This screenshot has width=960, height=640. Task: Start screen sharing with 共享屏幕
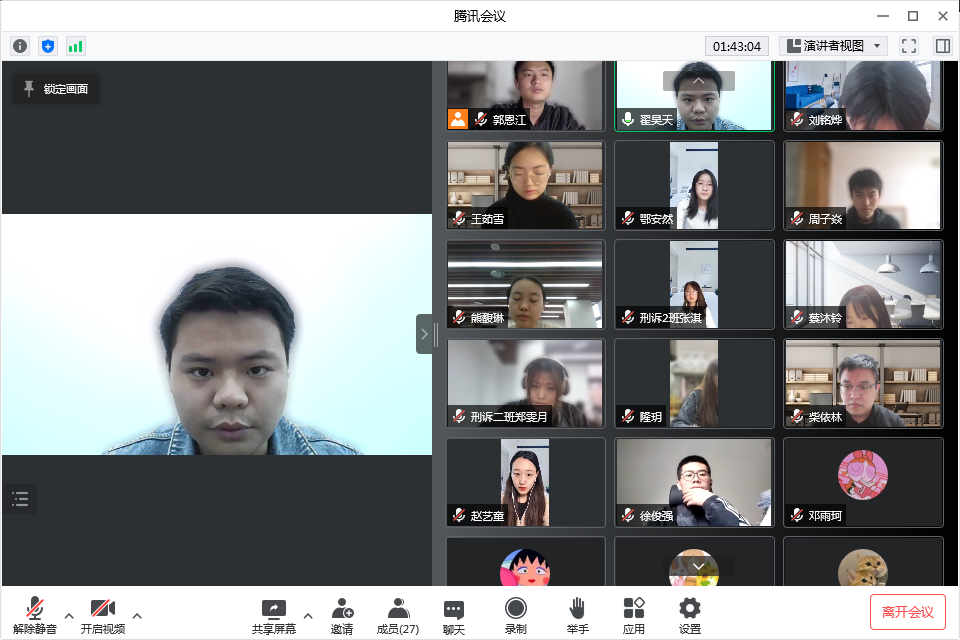(x=274, y=616)
